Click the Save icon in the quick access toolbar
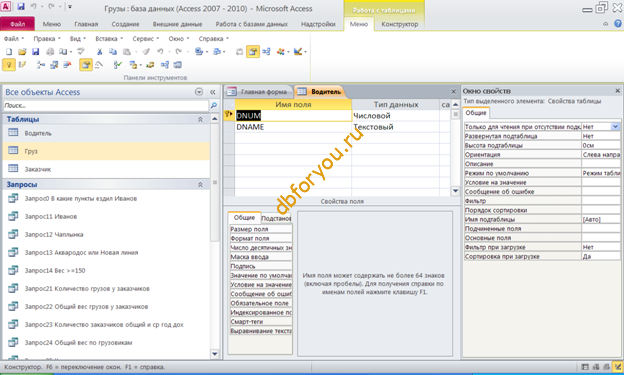624x375 pixels. click(x=21, y=7)
